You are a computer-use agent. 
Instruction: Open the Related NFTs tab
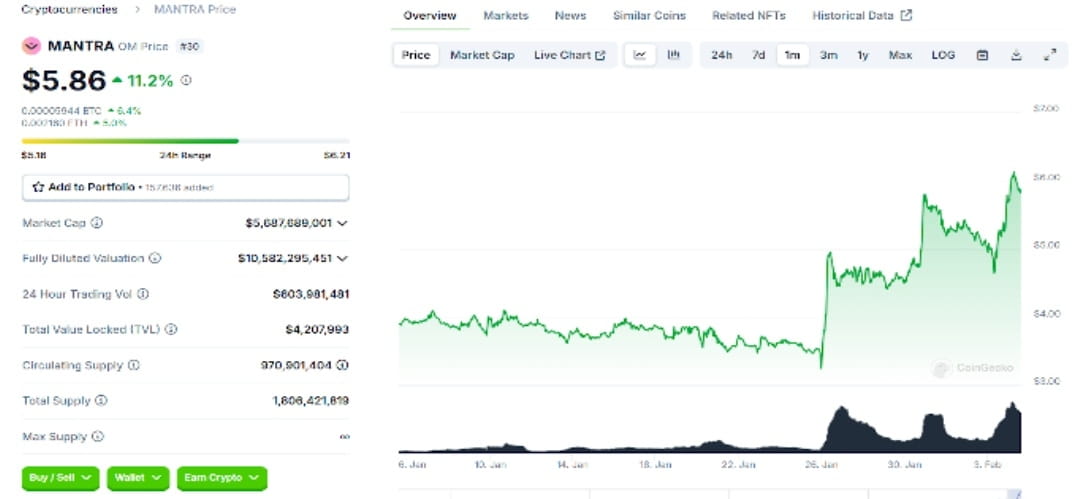(749, 15)
